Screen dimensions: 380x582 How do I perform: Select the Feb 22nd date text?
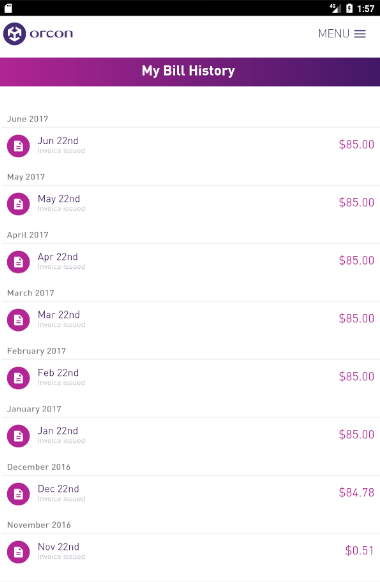coord(58,373)
